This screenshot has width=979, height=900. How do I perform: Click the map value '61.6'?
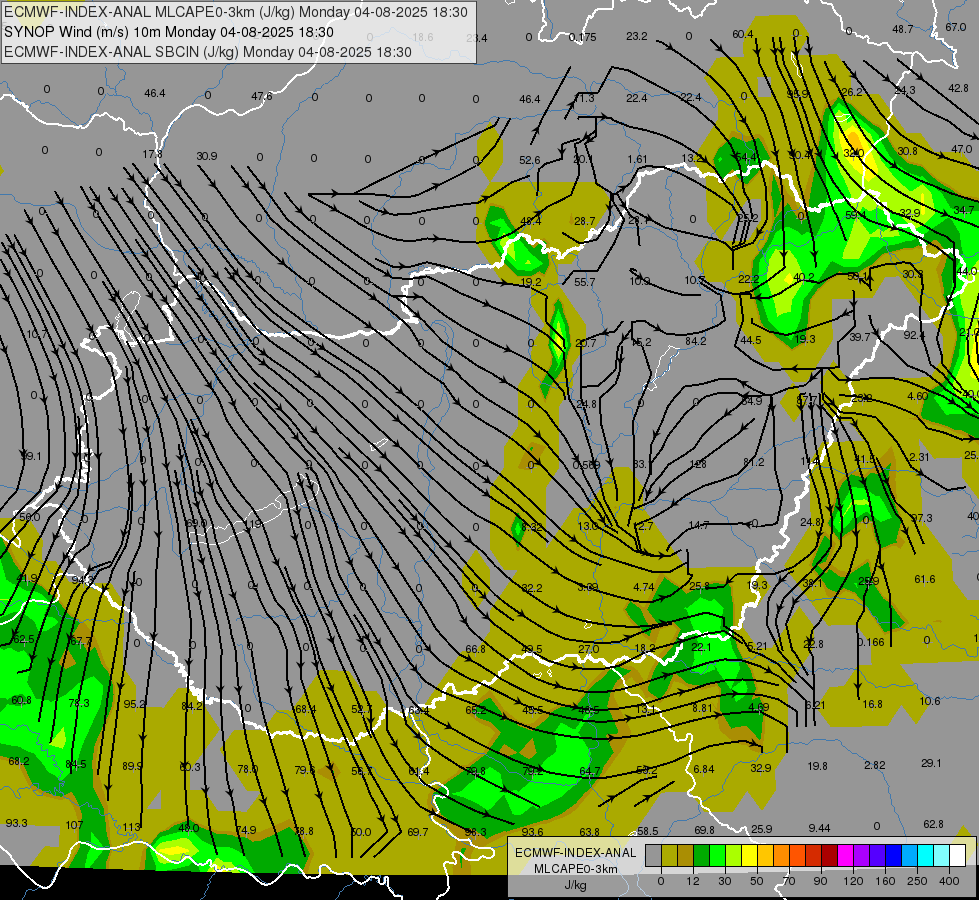(925, 580)
